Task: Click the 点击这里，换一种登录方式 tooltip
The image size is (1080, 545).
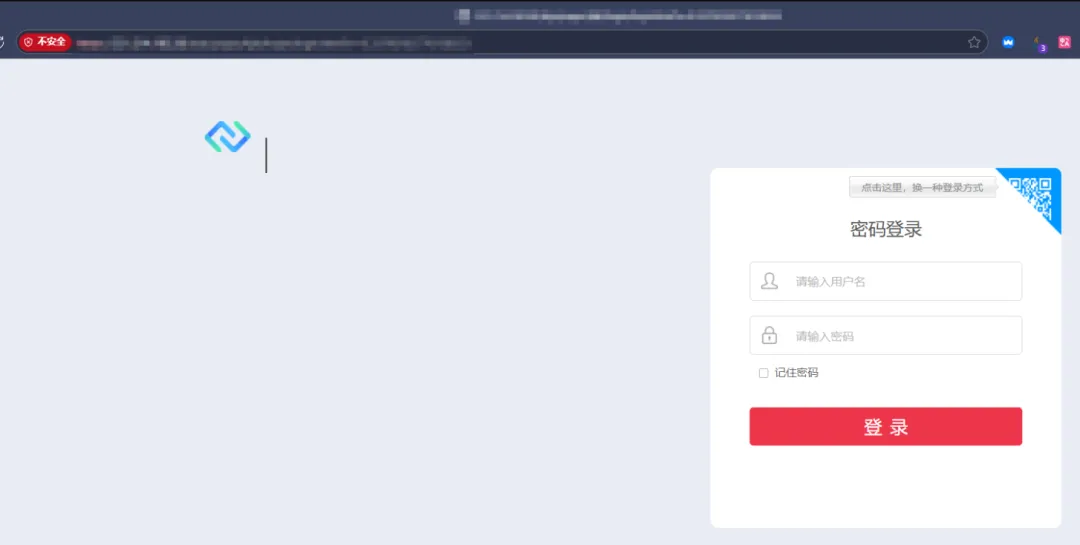Action: point(922,187)
